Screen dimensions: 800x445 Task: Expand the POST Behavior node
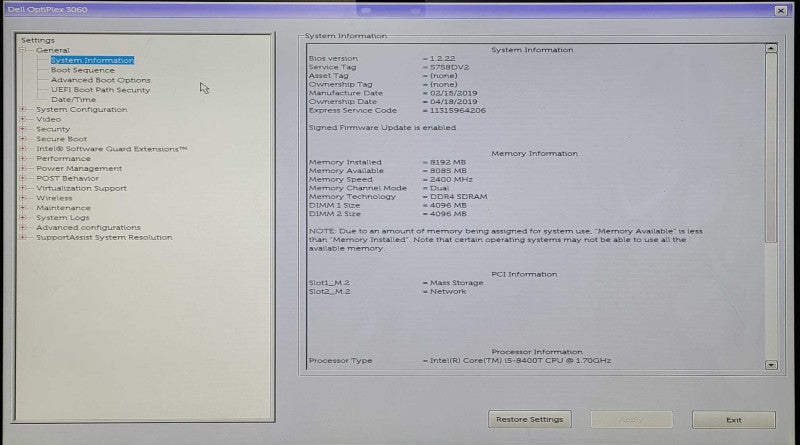tap(22, 178)
